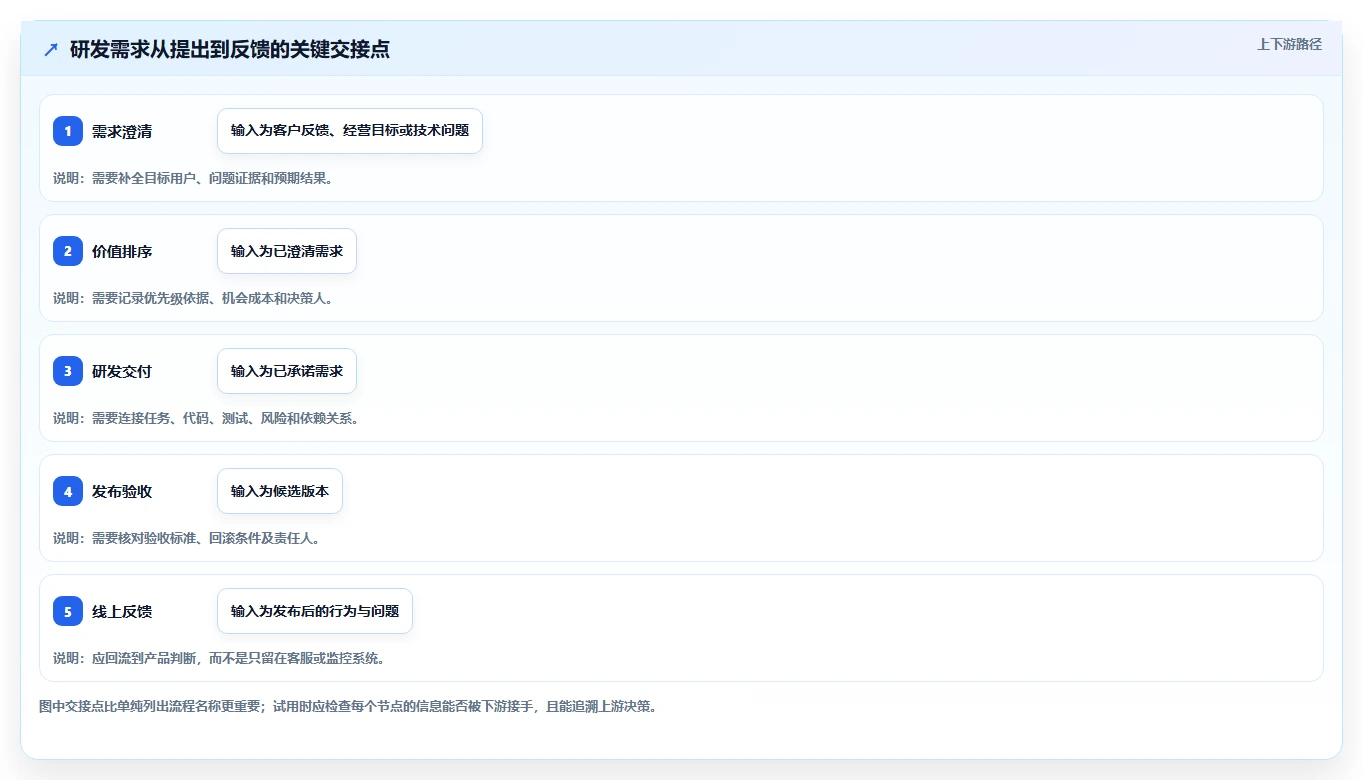Select the 输入为已澄清需求 chip
1363x780 pixels.
tap(287, 251)
